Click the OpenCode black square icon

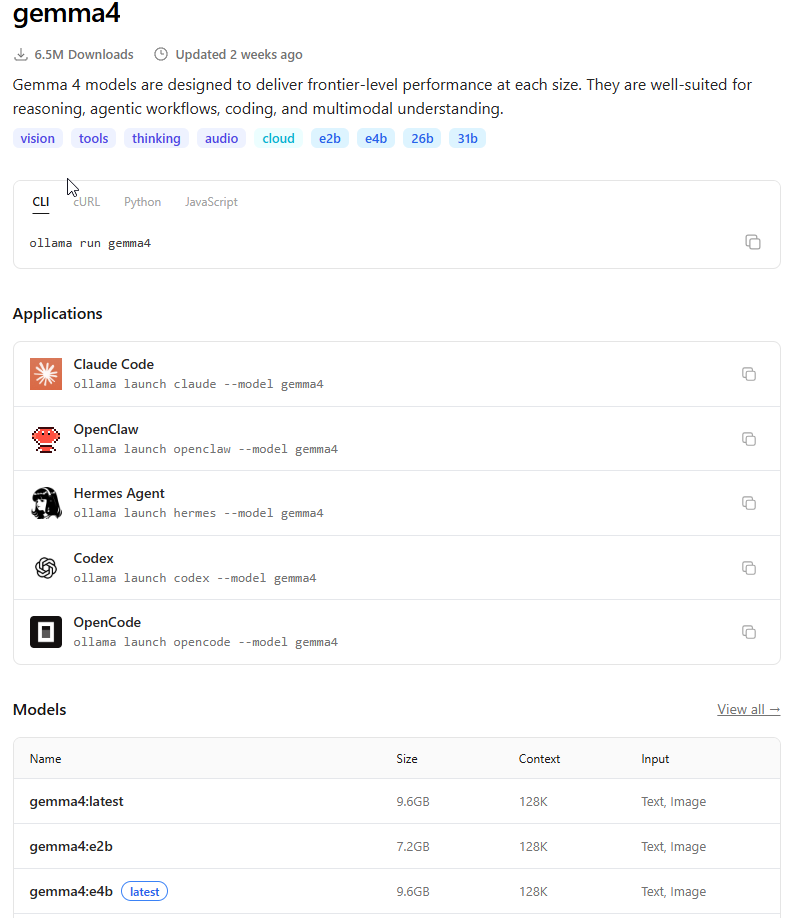(46, 632)
